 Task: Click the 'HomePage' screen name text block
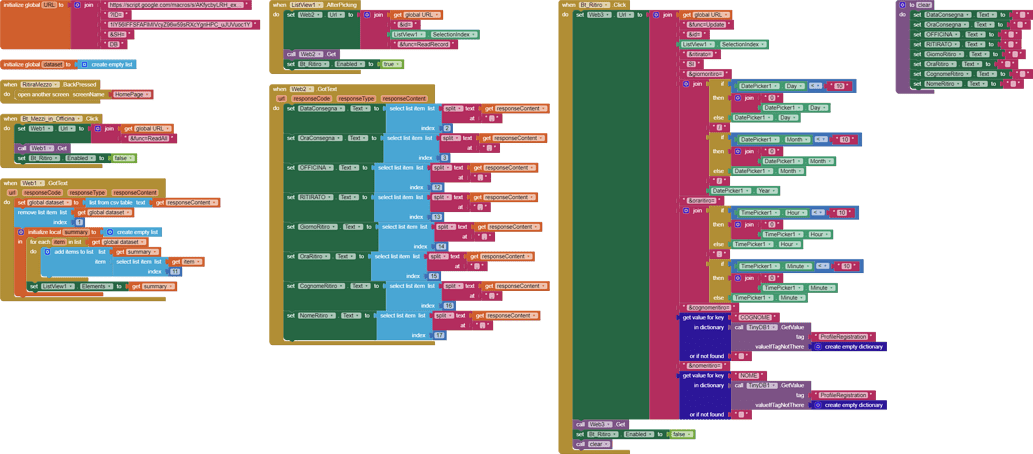[x=128, y=94]
